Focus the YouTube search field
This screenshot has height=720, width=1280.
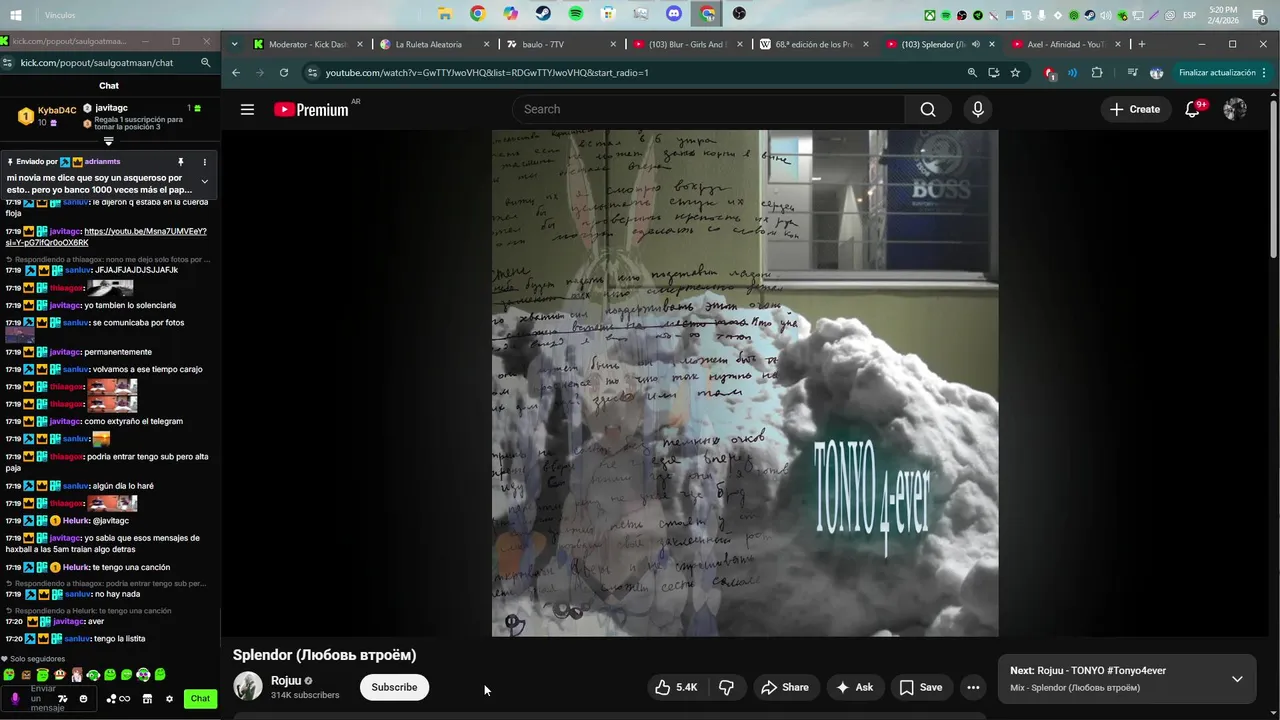click(x=708, y=110)
